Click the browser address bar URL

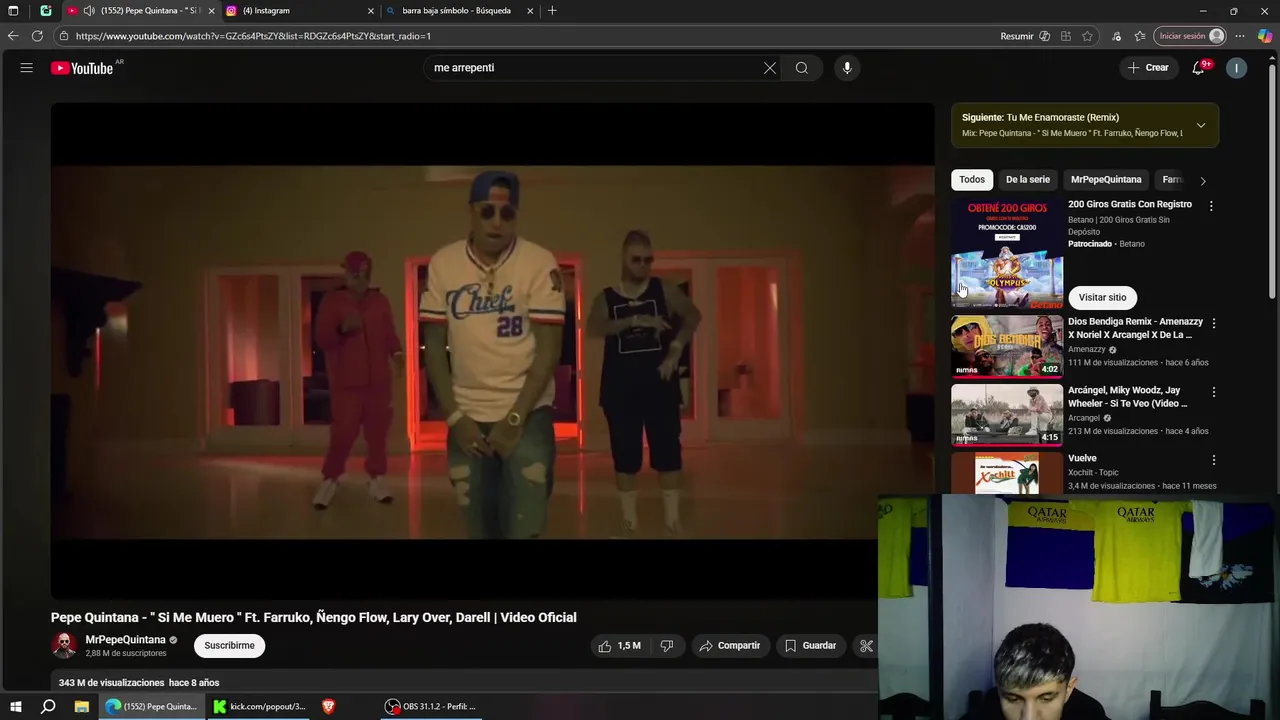point(253,36)
